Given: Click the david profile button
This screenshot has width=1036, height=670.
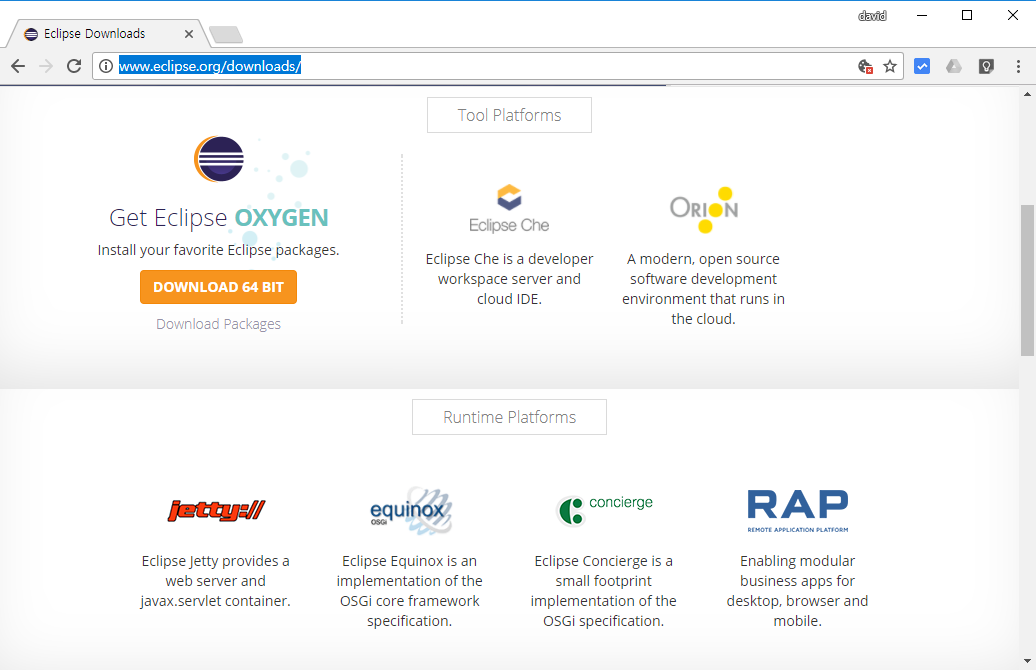Looking at the screenshot, I should point(872,16).
